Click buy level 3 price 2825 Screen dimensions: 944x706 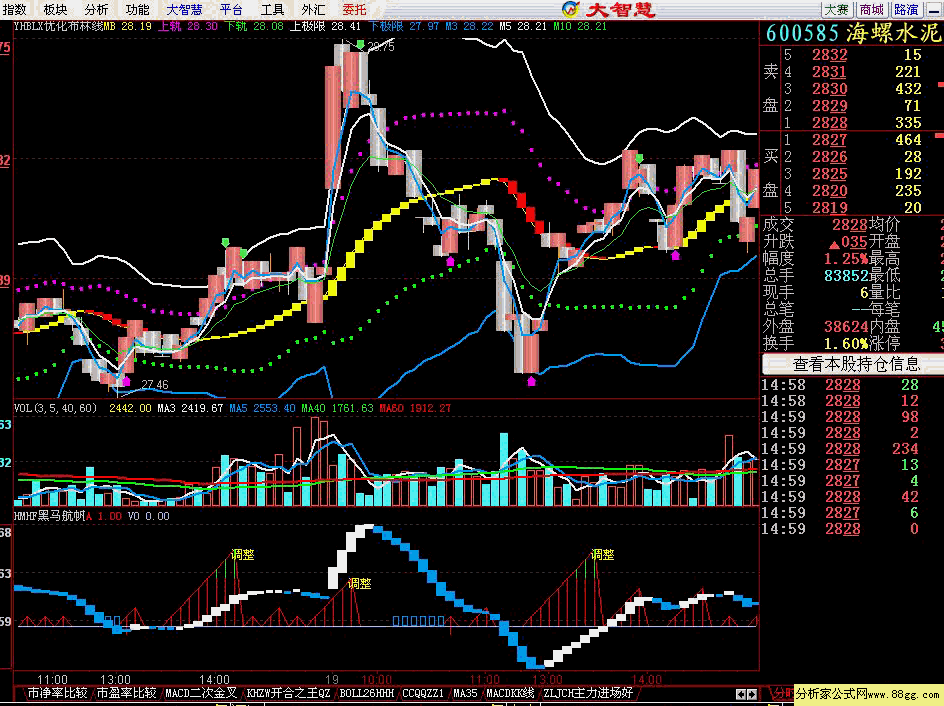coord(830,173)
